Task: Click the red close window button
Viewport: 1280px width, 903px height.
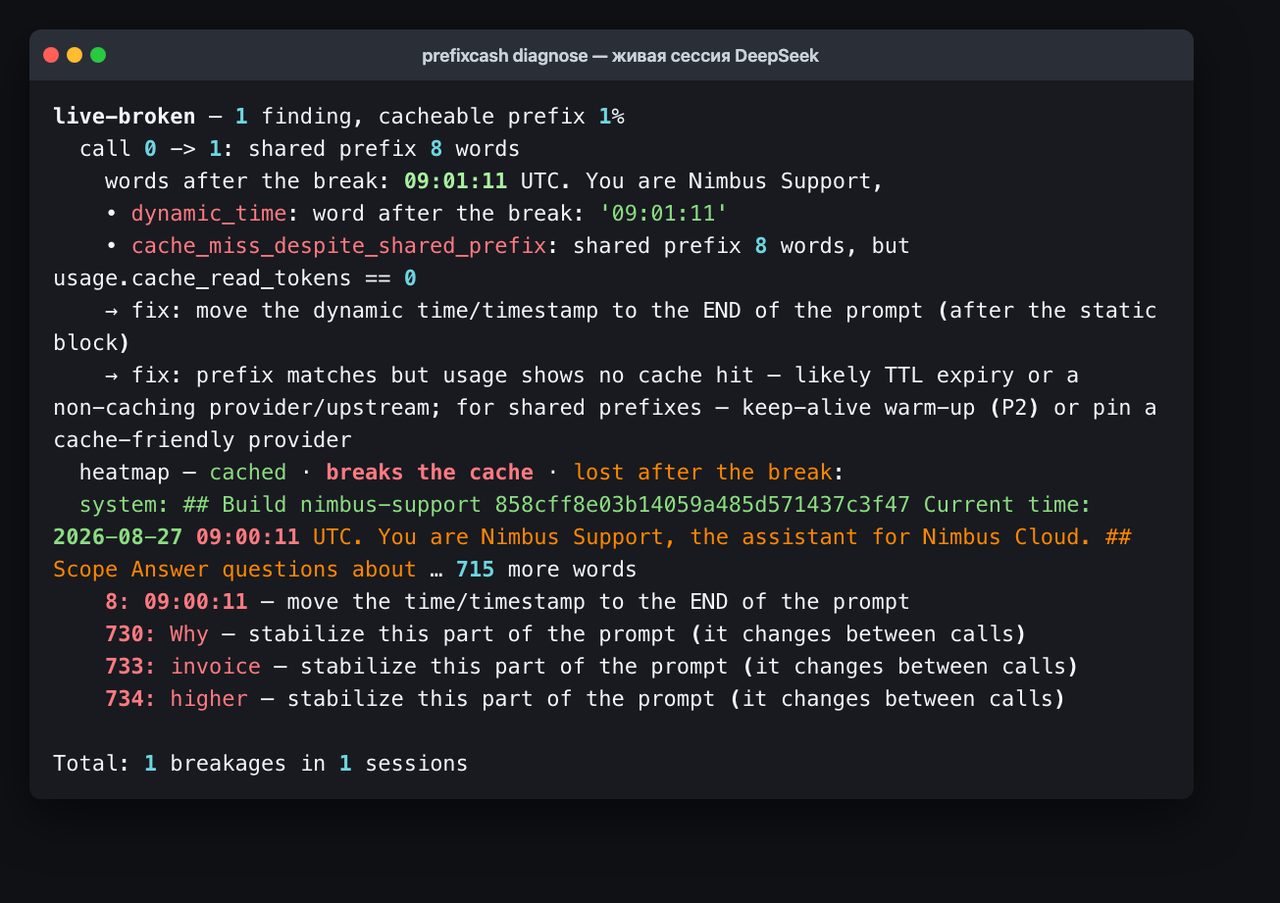Action: [51, 55]
